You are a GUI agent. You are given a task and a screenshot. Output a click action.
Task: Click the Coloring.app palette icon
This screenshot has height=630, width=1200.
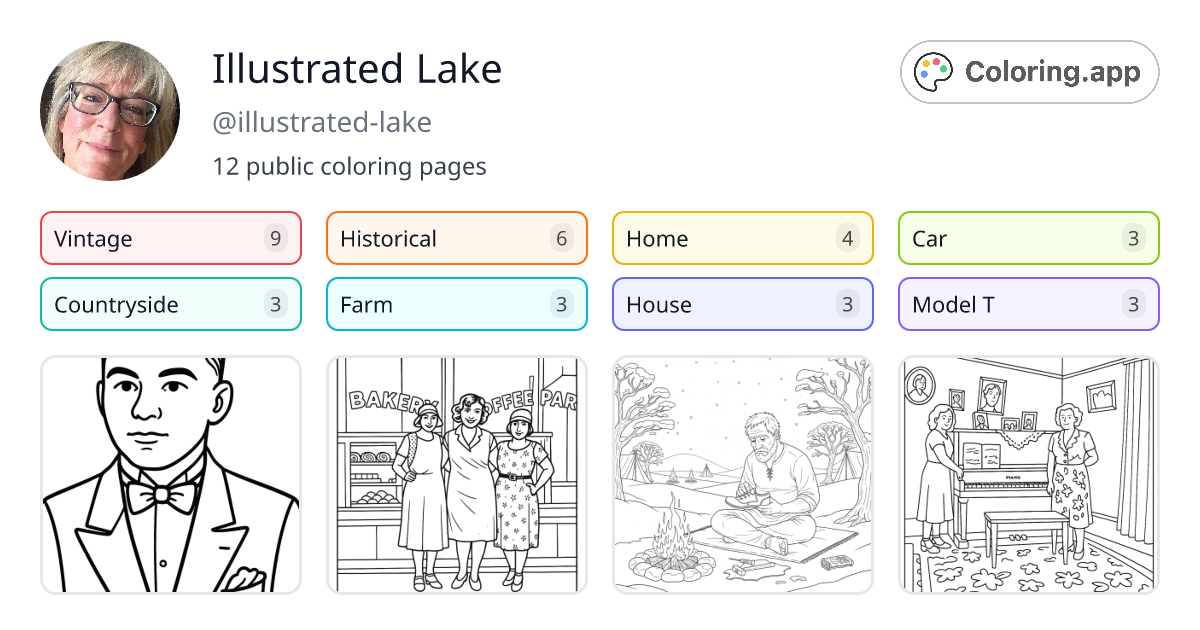click(x=933, y=71)
